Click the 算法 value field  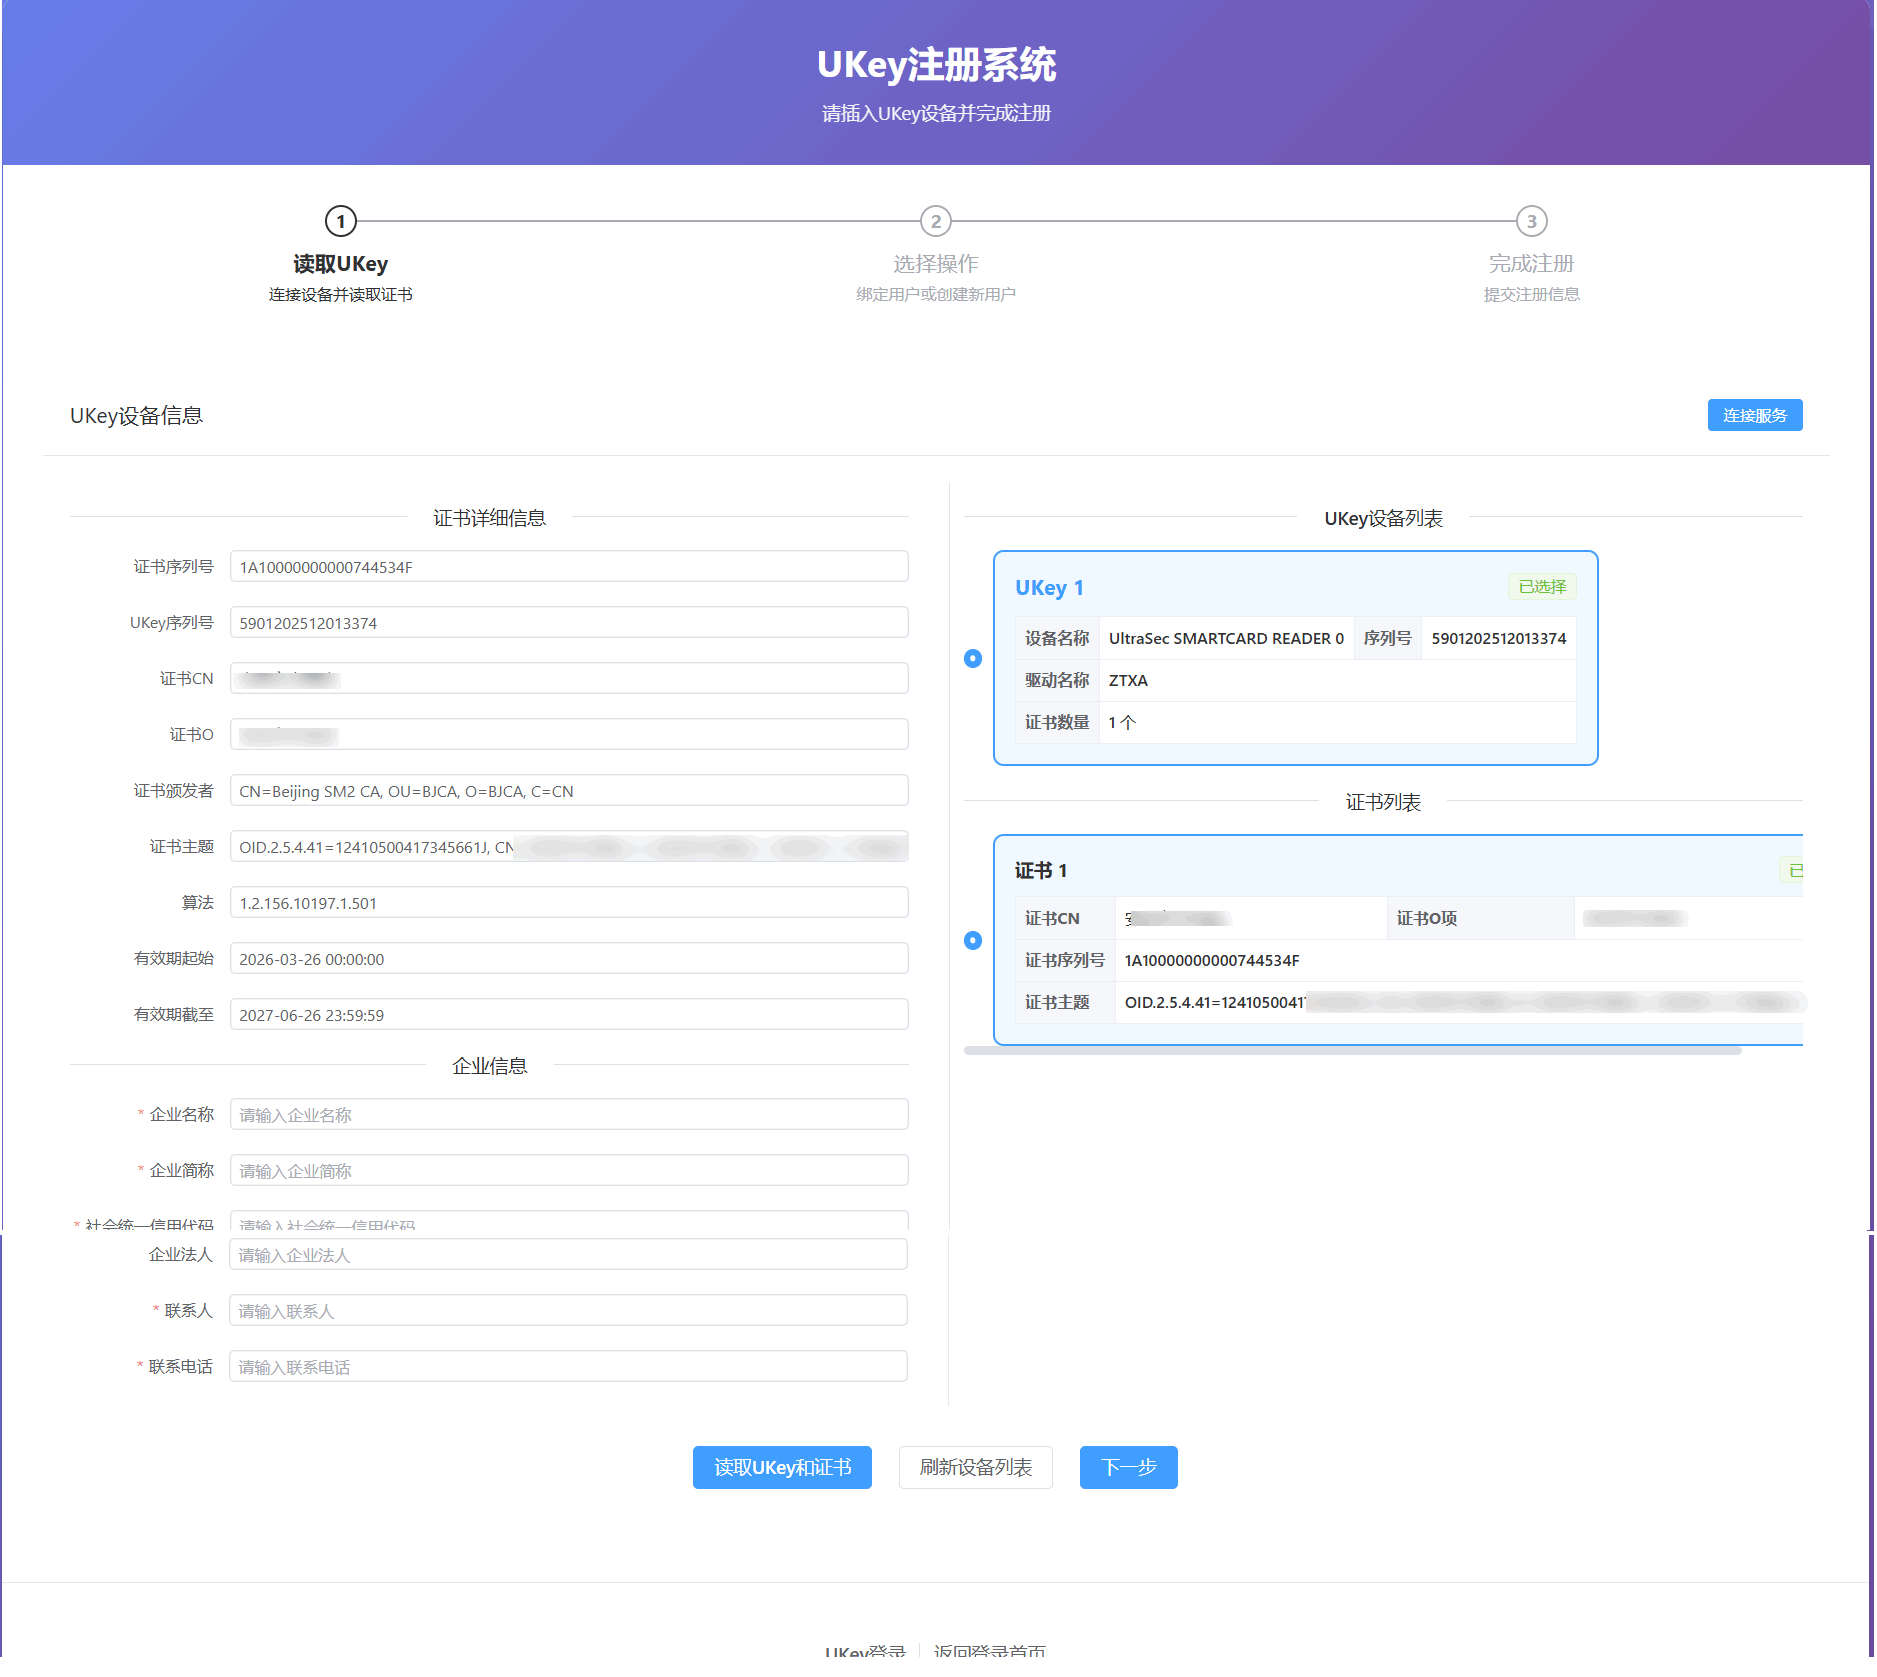coord(568,901)
